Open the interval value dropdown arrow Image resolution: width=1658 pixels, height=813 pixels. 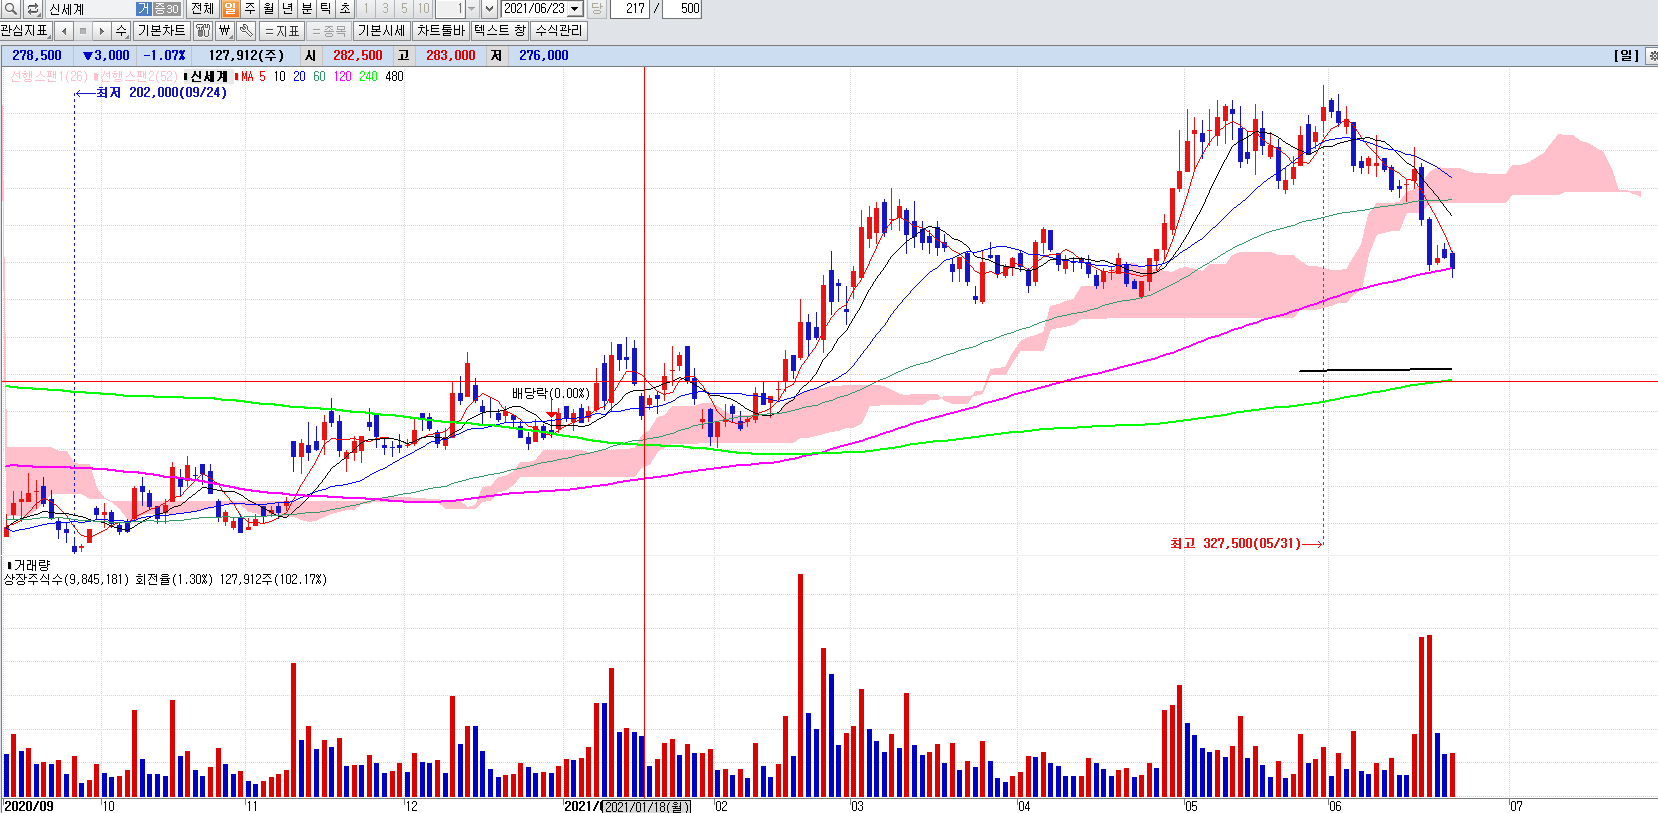tap(472, 9)
